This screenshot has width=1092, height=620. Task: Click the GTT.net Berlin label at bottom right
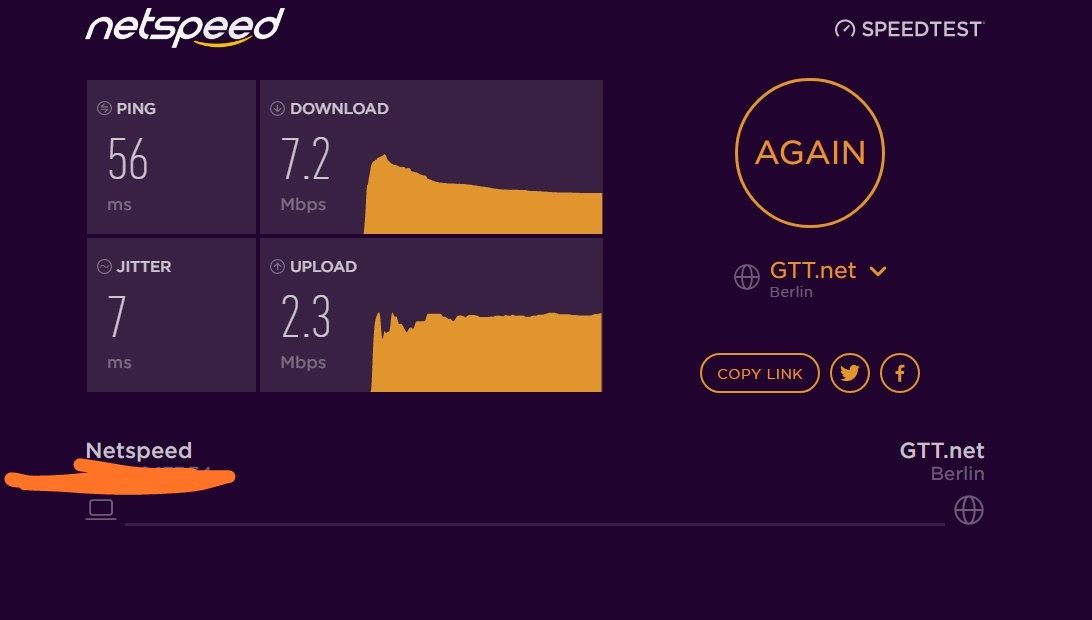pyautogui.click(x=942, y=461)
